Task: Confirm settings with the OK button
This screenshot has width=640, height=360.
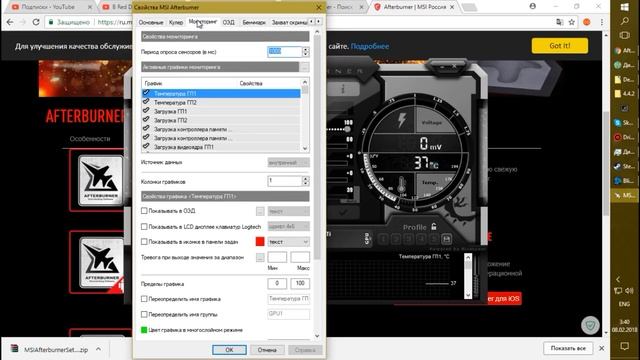Action: click(229, 350)
